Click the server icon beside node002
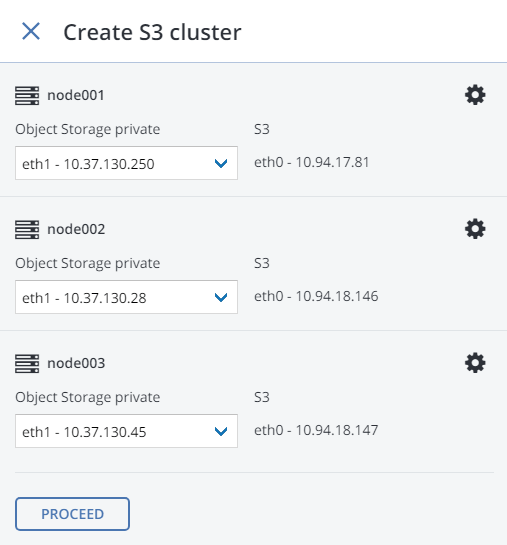 (27, 230)
